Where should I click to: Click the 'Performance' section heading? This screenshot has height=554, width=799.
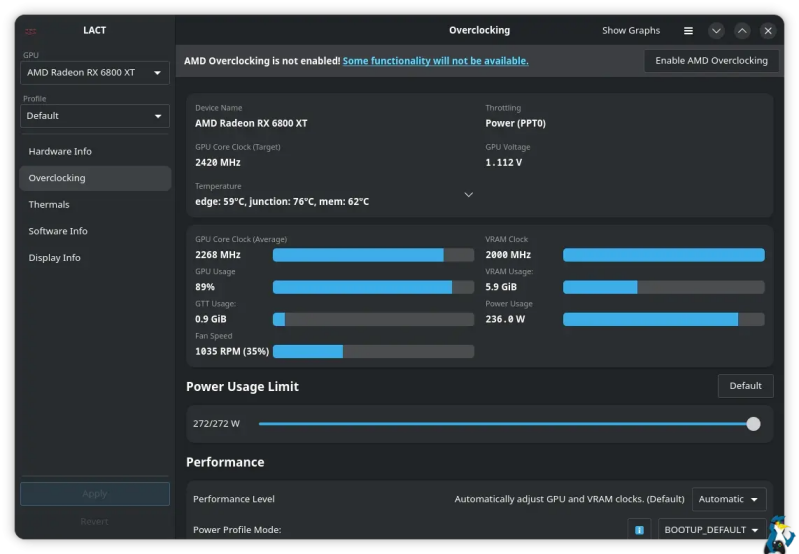pos(225,462)
